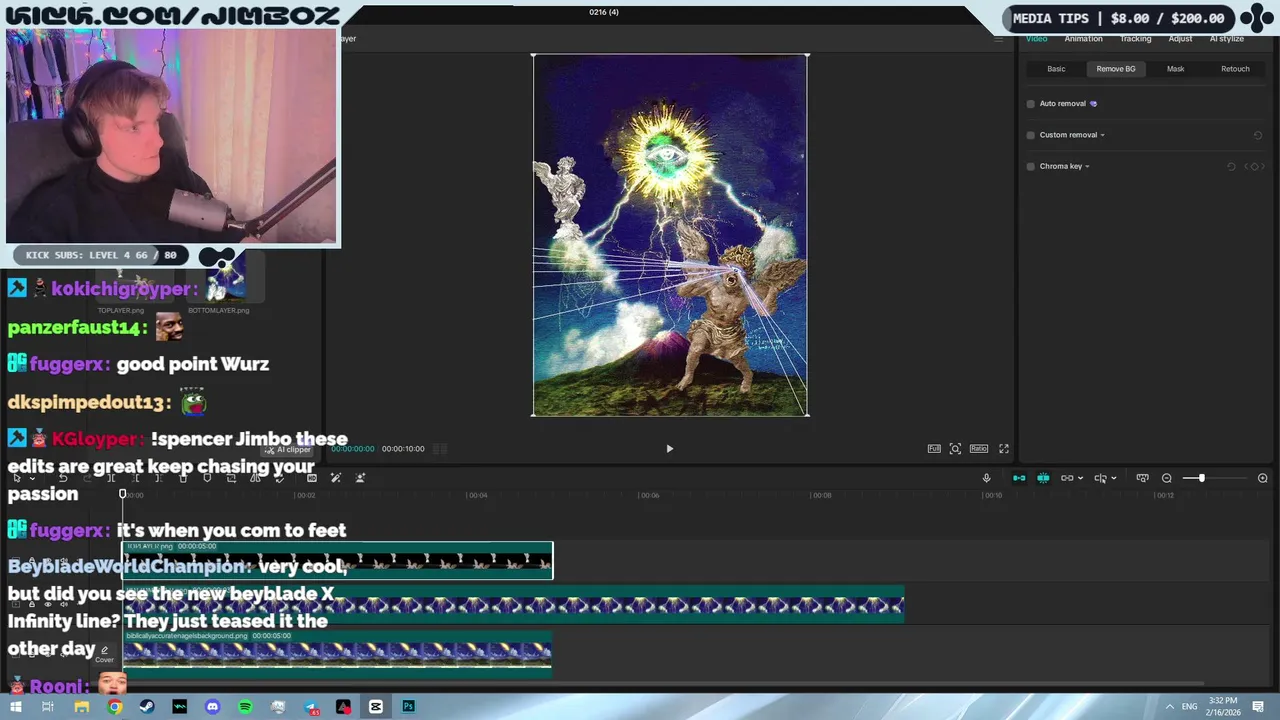Click the magic wand AI tool
The height and width of the screenshot is (720, 1280).
click(336, 478)
